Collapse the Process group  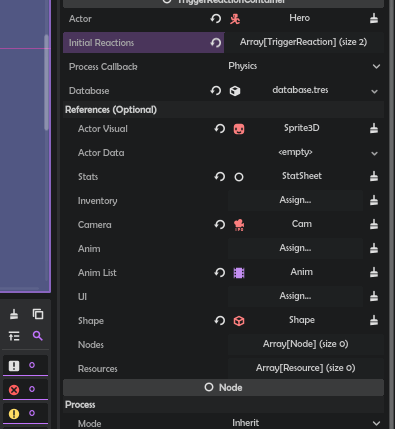[x=223, y=405]
